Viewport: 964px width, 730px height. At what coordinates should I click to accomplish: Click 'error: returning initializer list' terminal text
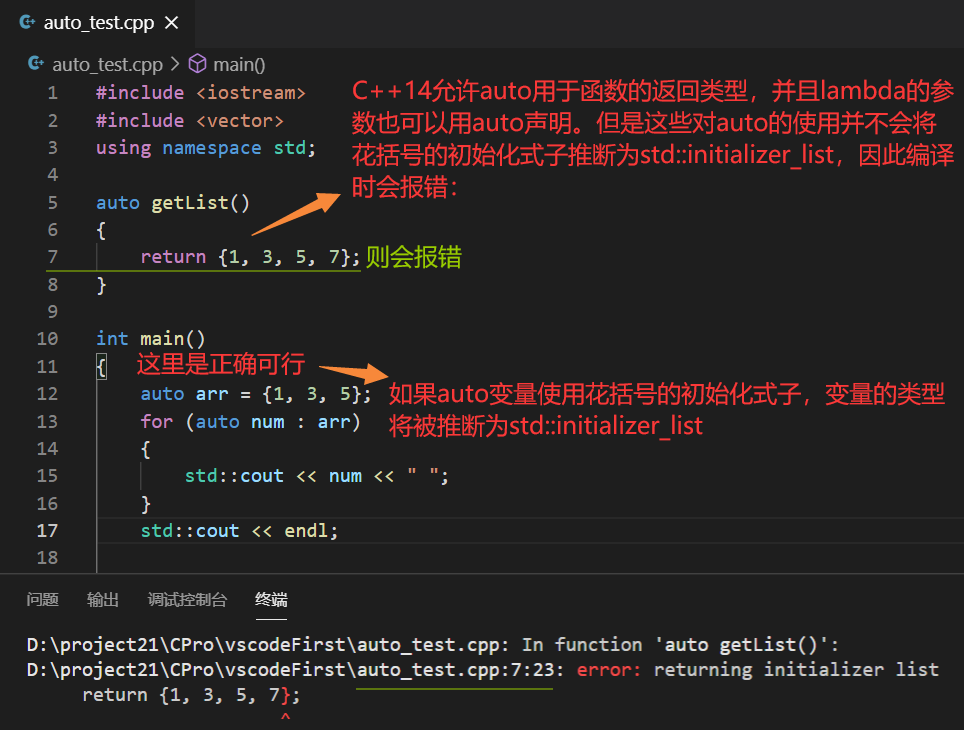tap(758, 670)
